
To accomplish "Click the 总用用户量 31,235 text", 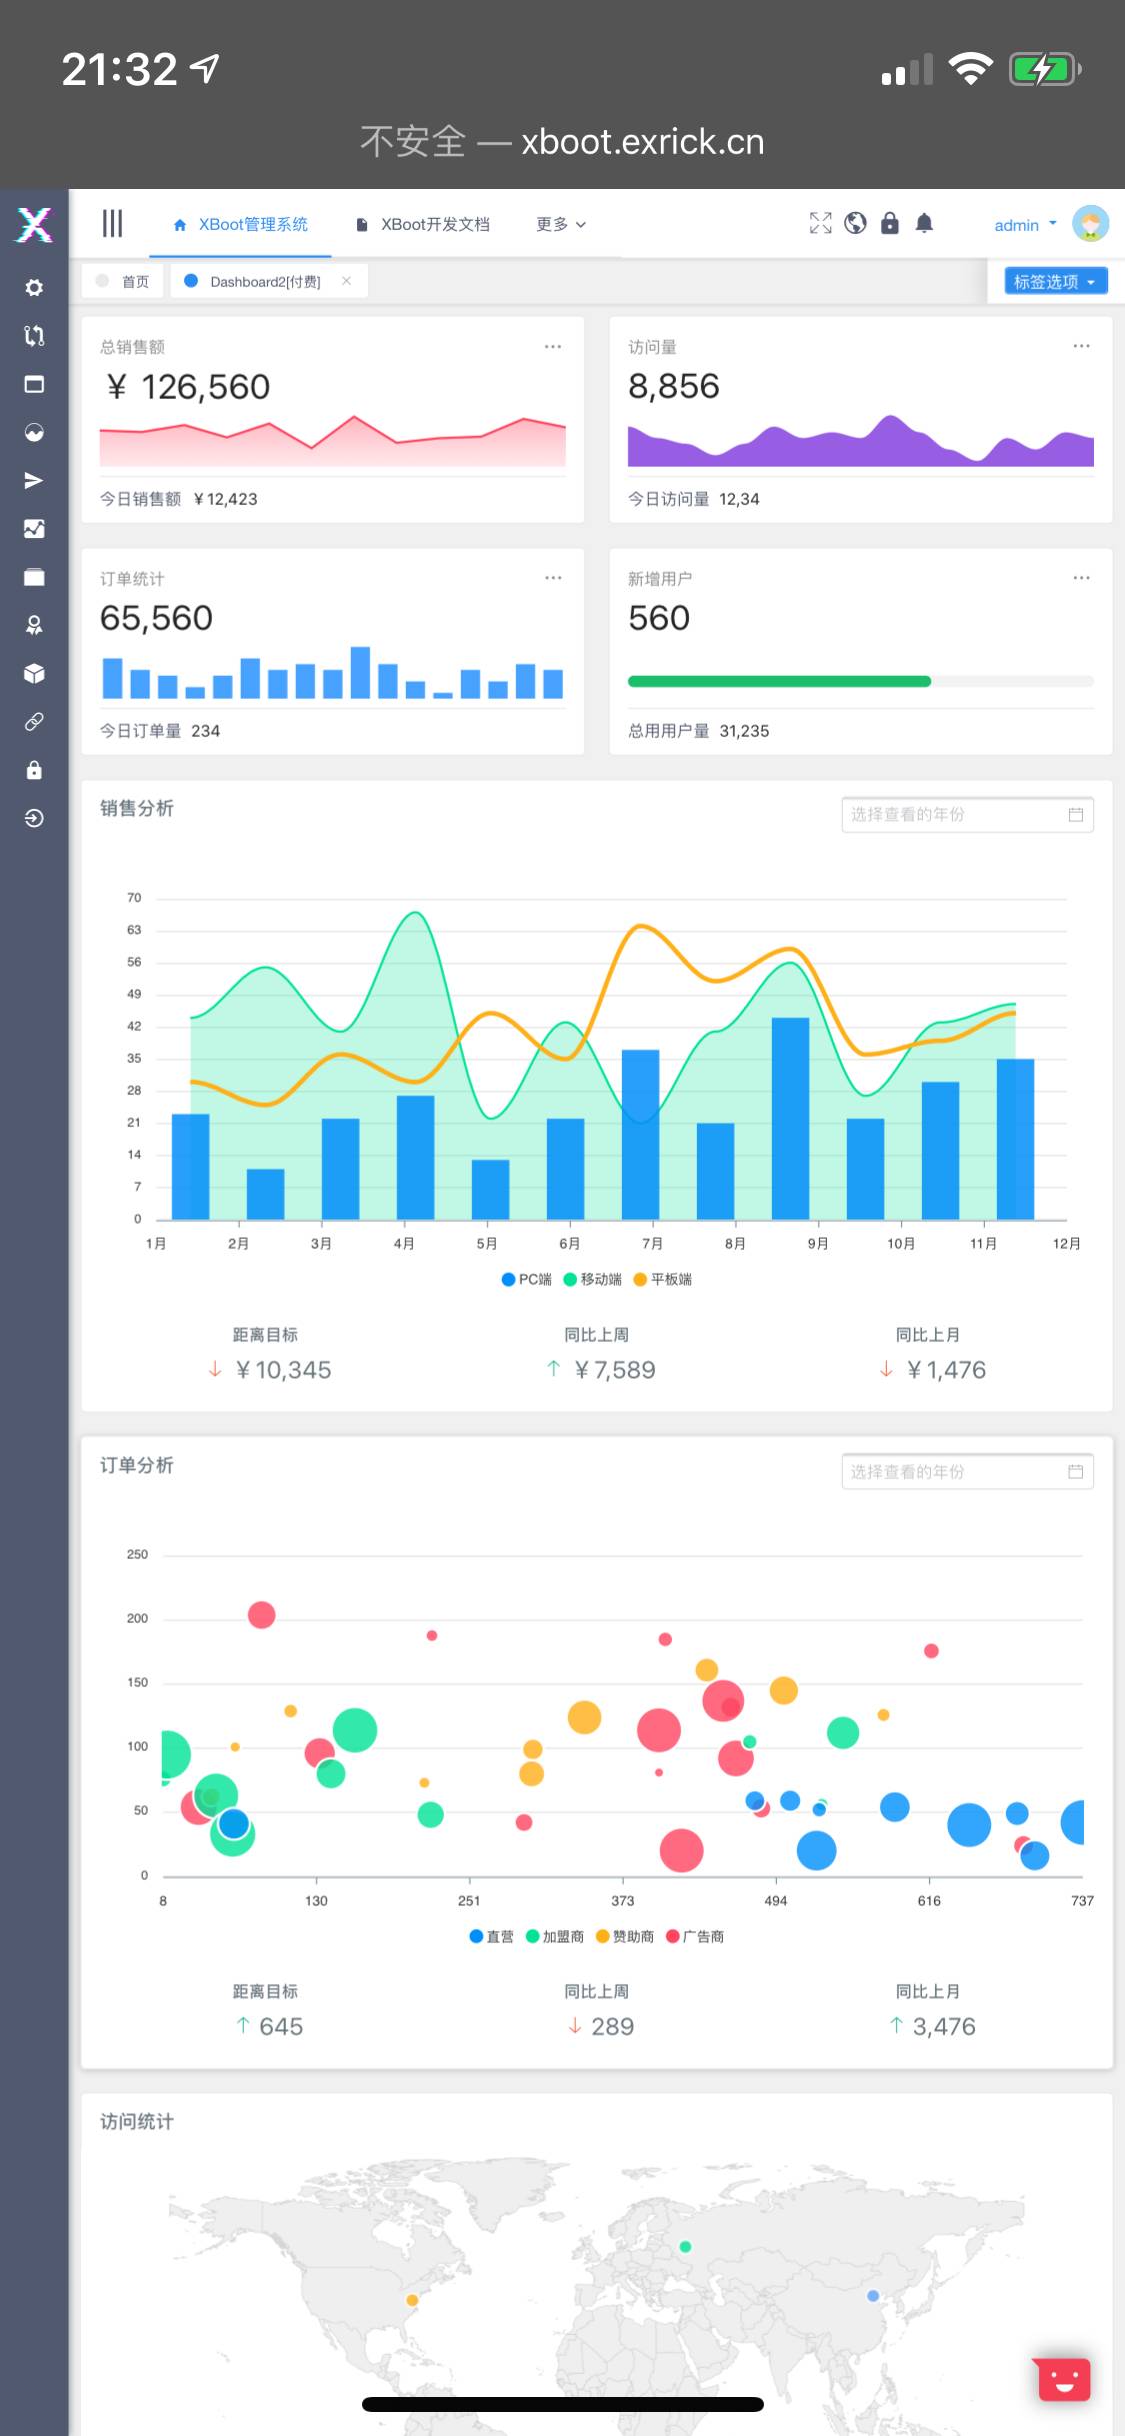I will tap(699, 731).
